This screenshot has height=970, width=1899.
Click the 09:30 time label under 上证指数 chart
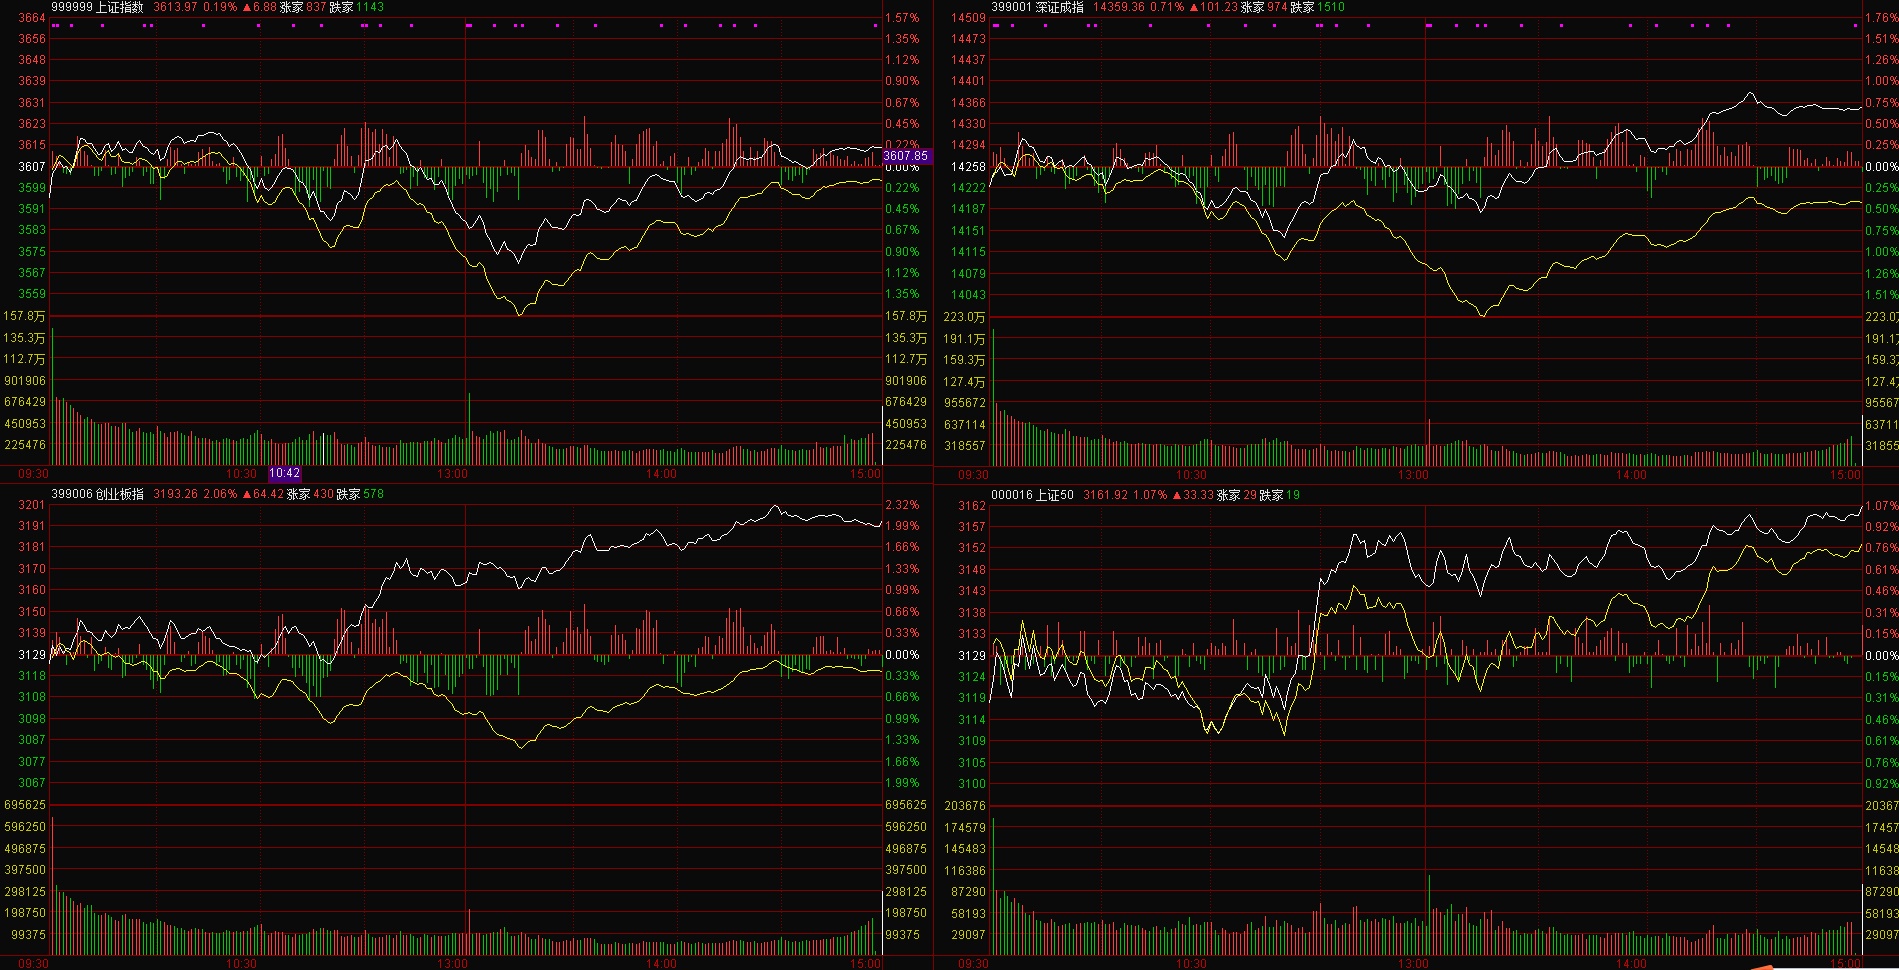tap(33, 474)
